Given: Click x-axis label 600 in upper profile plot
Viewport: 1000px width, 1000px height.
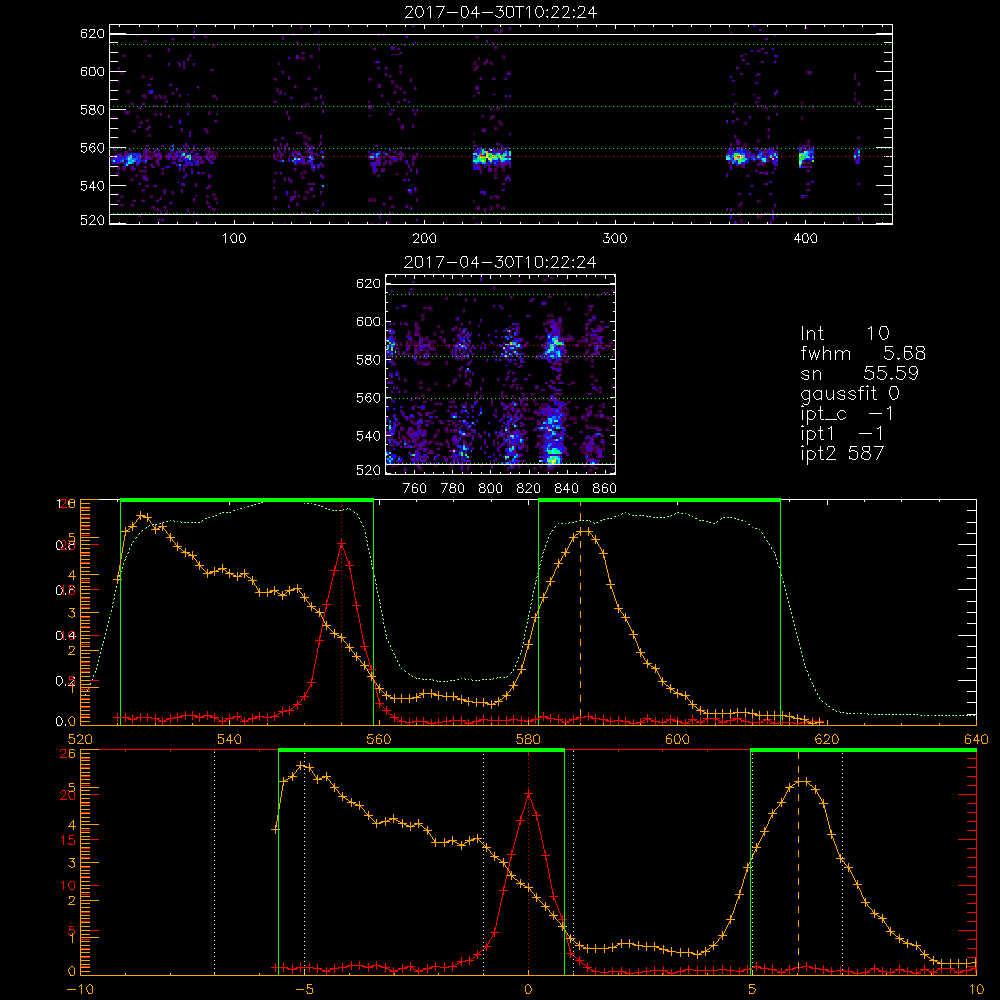Looking at the screenshot, I should click(x=677, y=739).
